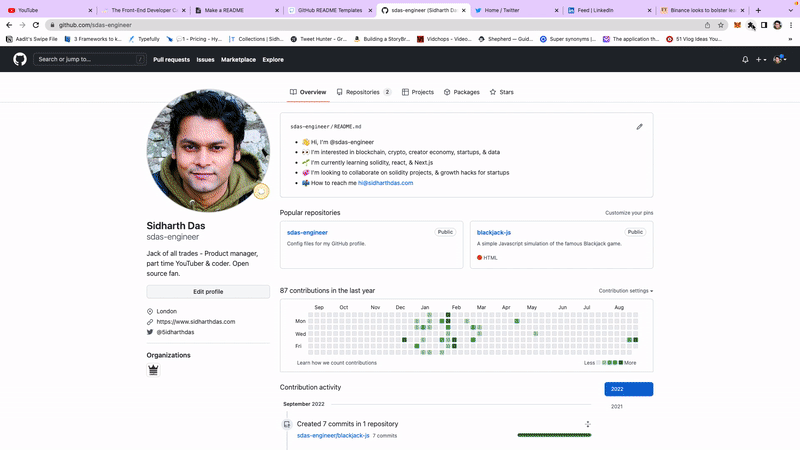
Task: Open the Overview profile tab
Action: coord(308,92)
